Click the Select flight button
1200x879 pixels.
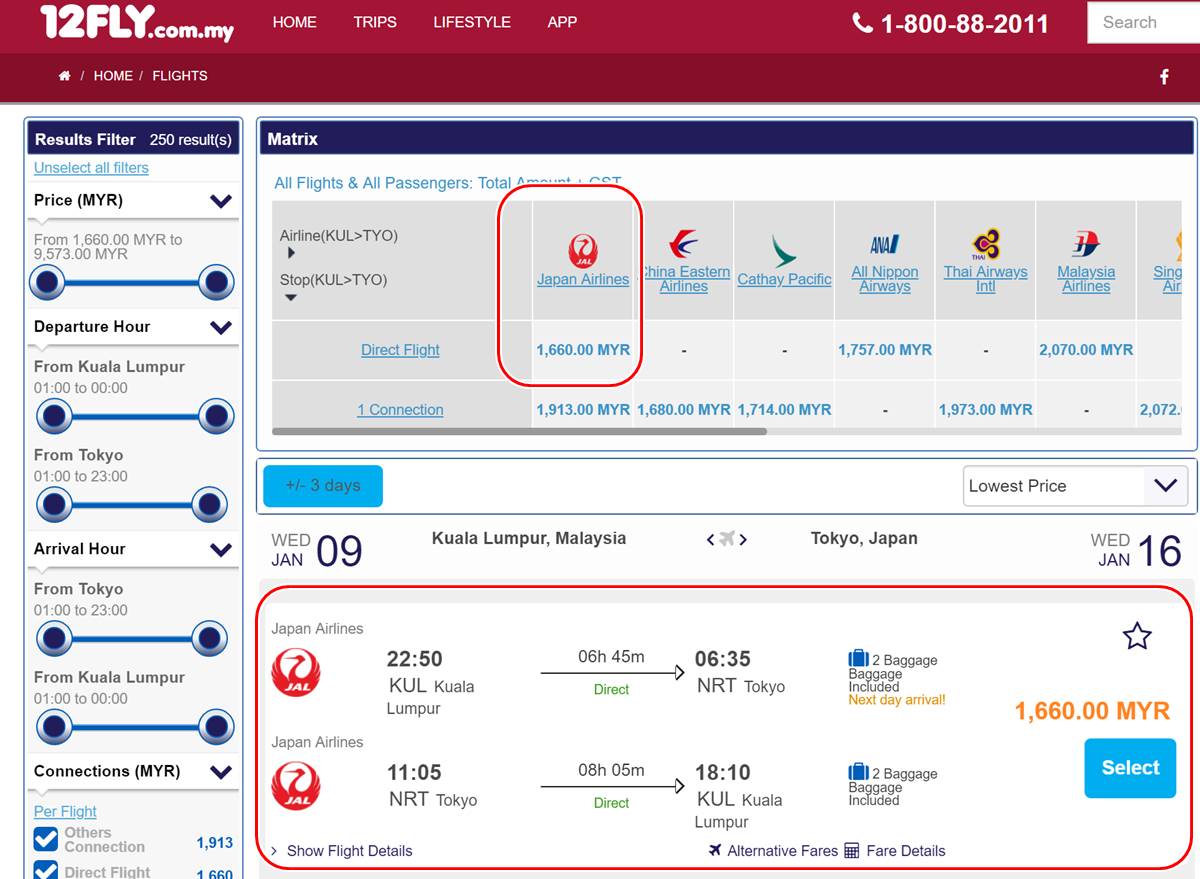1130,768
